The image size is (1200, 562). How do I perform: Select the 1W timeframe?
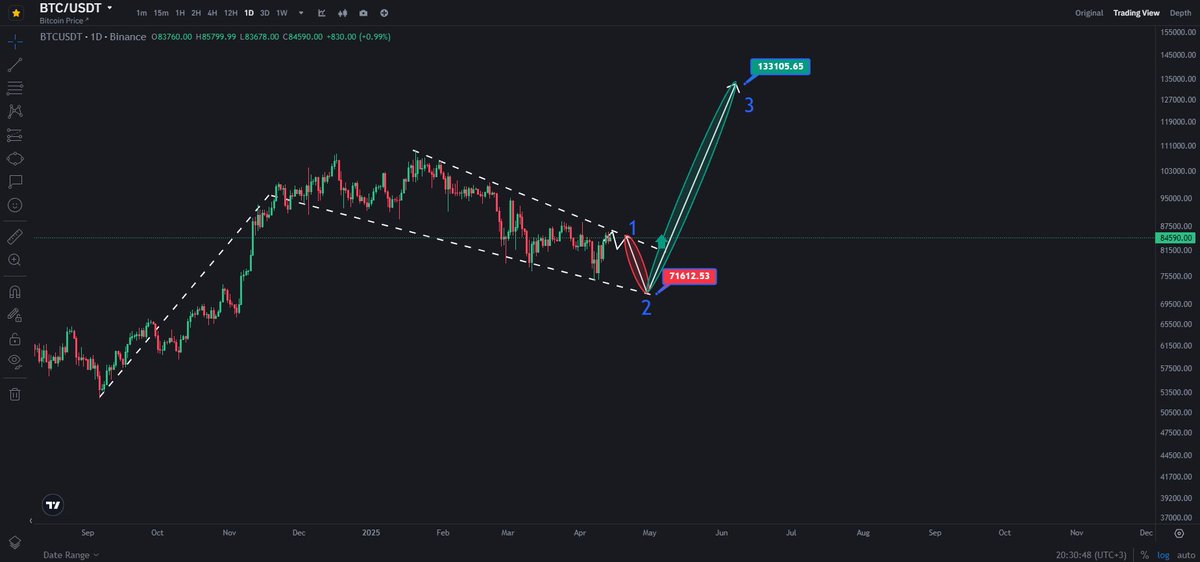coord(282,13)
